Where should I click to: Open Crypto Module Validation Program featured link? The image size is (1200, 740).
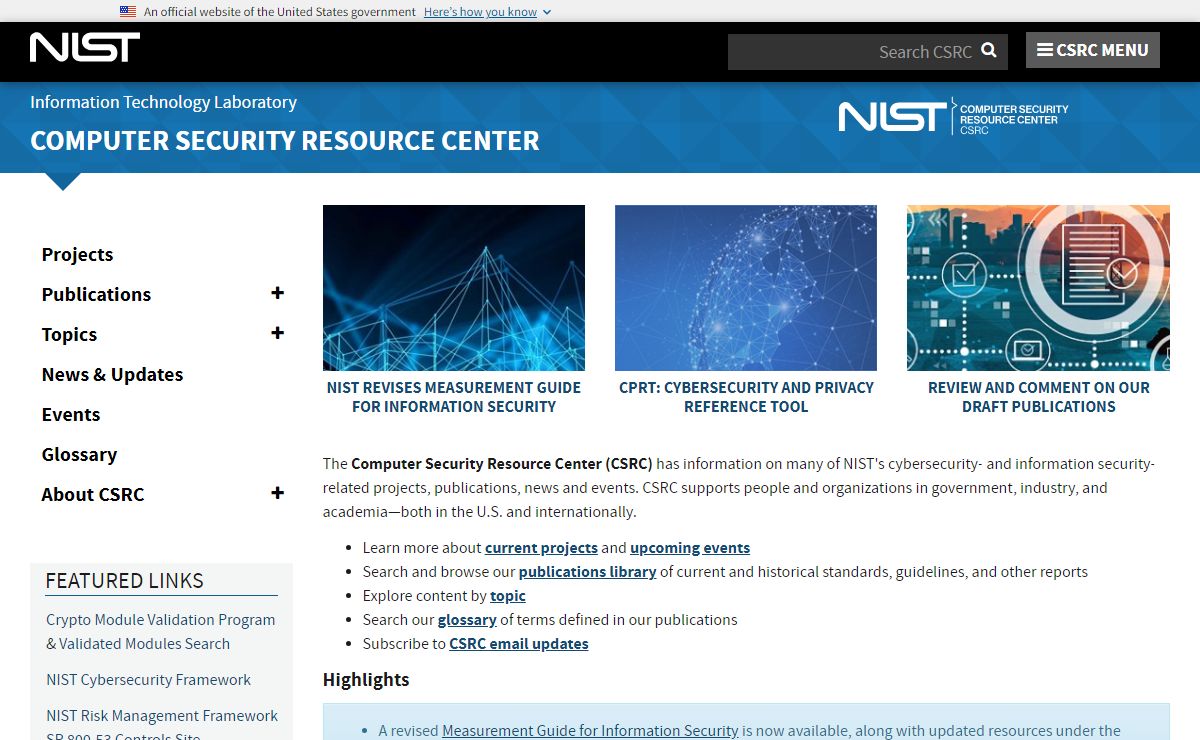coord(161,620)
